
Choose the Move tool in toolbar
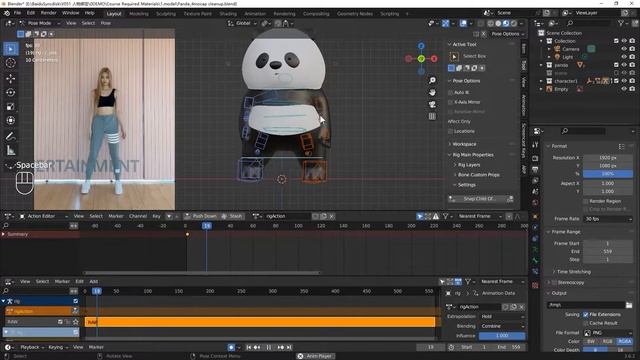(11, 78)
